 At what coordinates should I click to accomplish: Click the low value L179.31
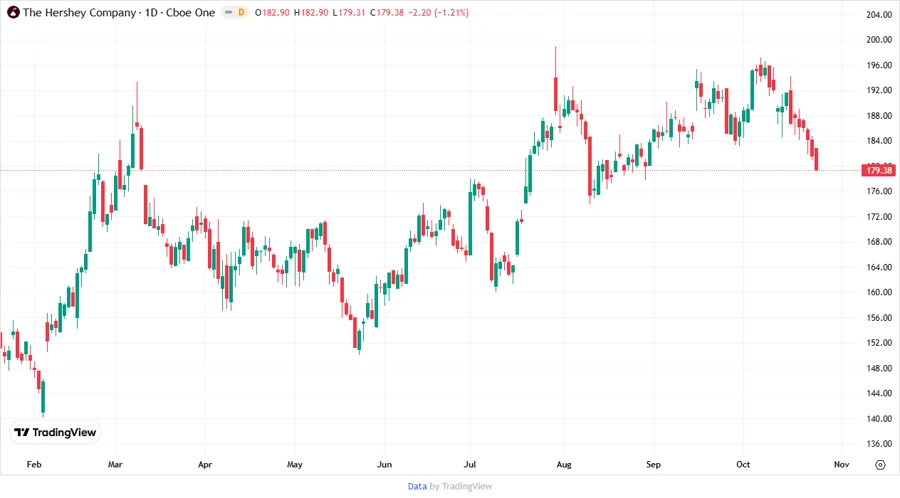coord(348,12)
